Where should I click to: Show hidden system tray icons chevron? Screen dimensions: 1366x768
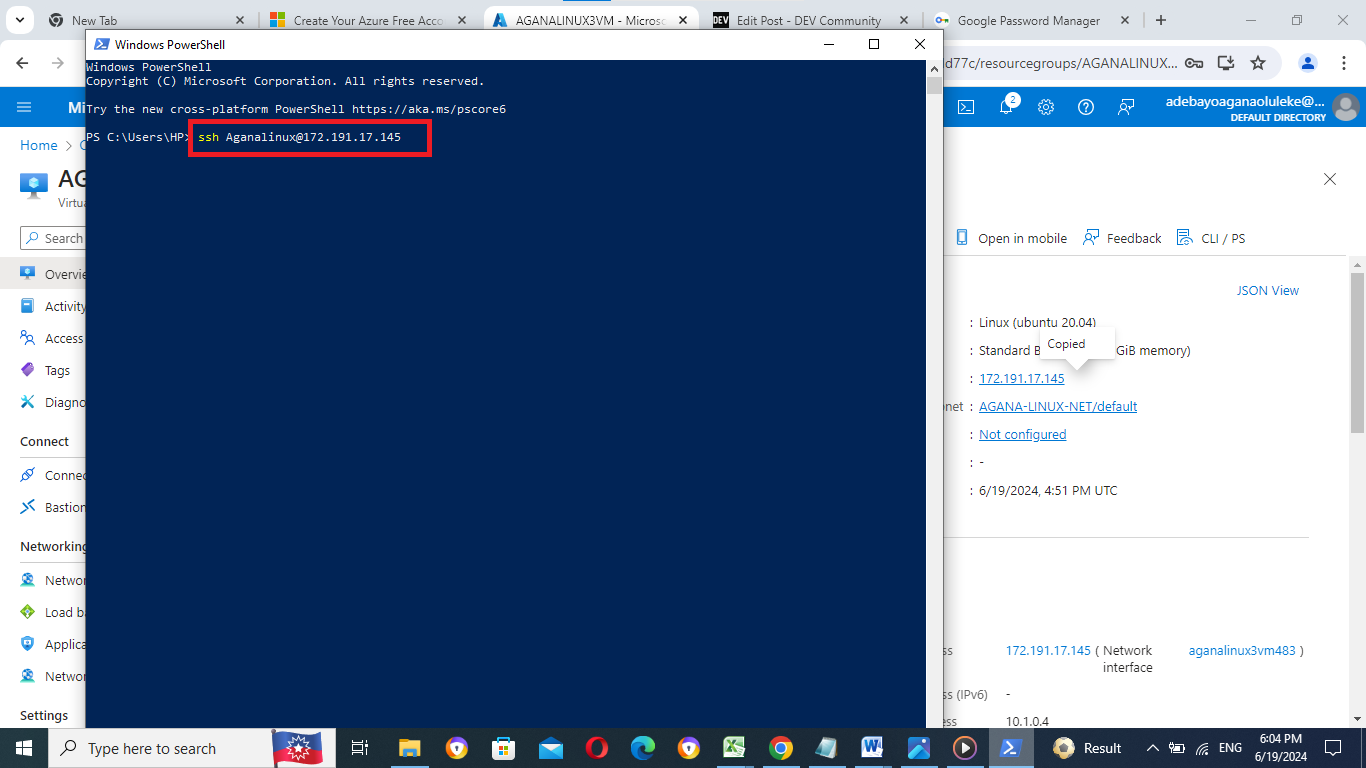click(1154, 748)
